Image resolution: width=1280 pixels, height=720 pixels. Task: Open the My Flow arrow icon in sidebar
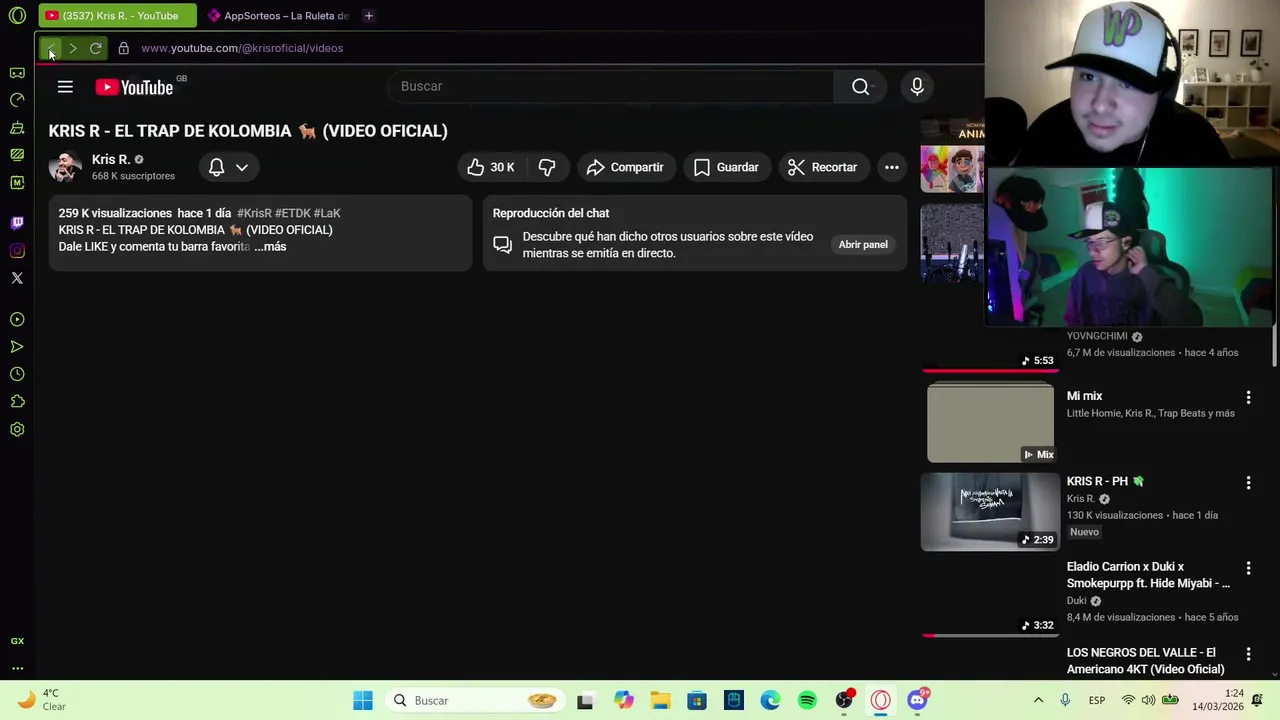[17, 347]
